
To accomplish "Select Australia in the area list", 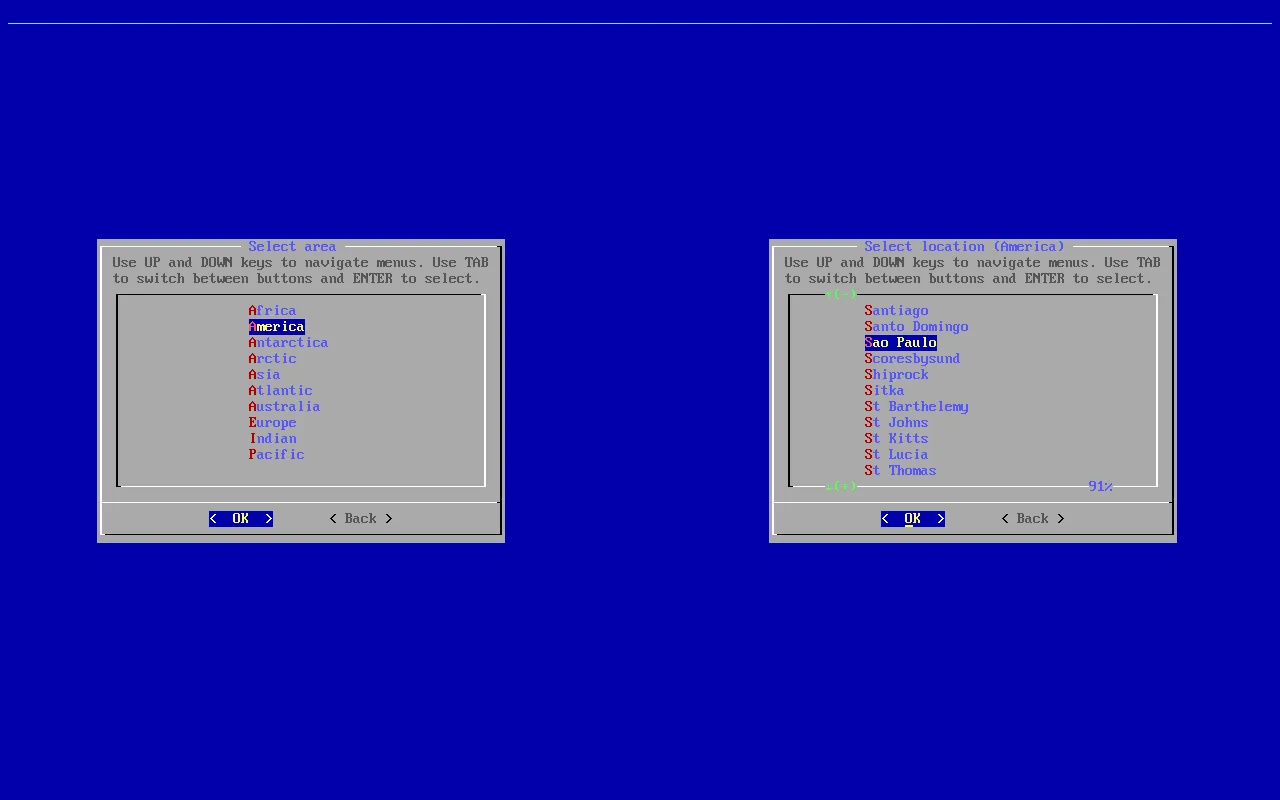I will tap(285, 407).
